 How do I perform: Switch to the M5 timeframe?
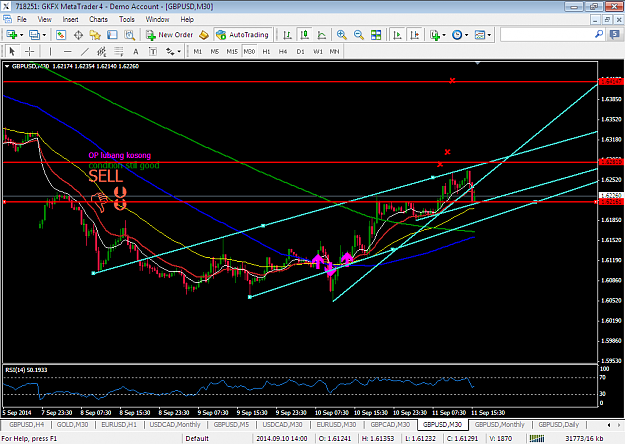point(214,51)
